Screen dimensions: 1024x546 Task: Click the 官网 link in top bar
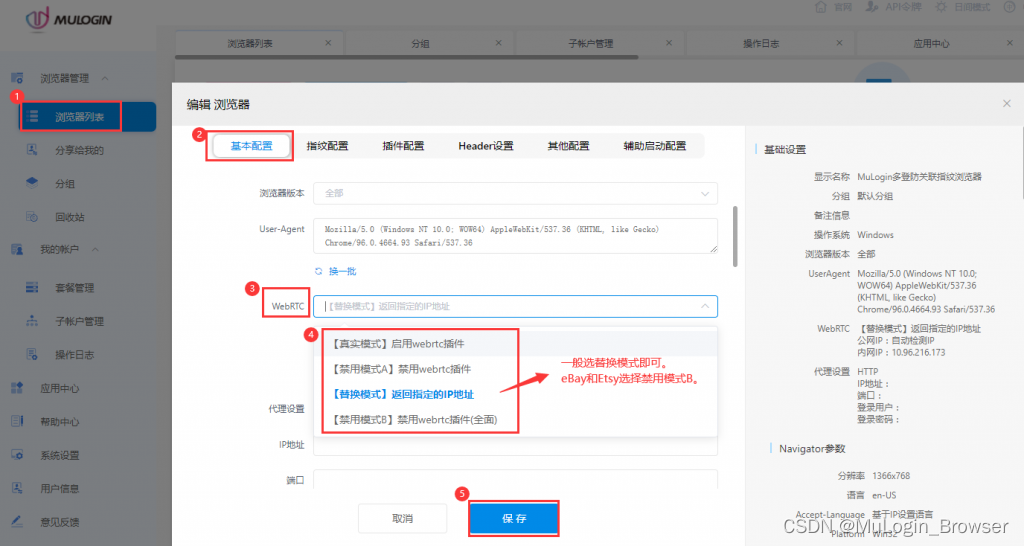pos(843,7)
